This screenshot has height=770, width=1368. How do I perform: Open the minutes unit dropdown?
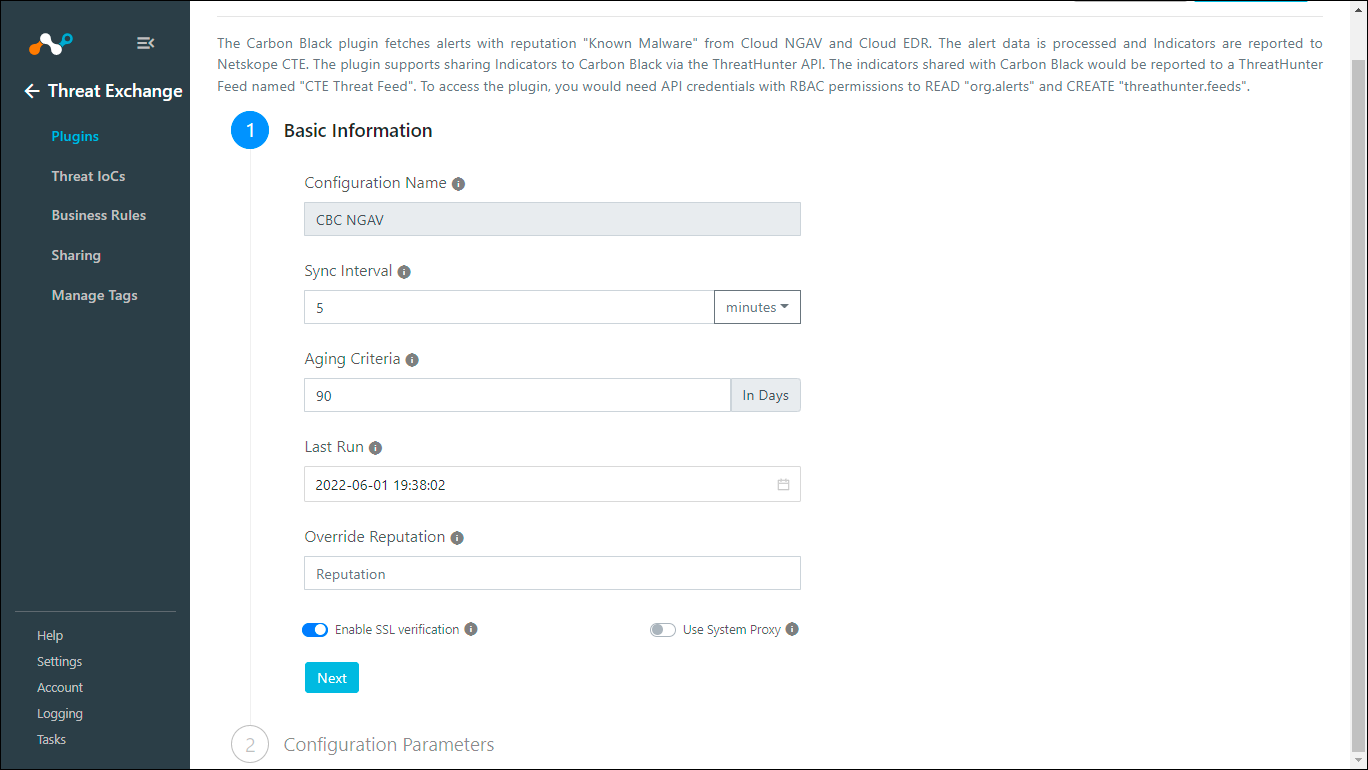757,307
